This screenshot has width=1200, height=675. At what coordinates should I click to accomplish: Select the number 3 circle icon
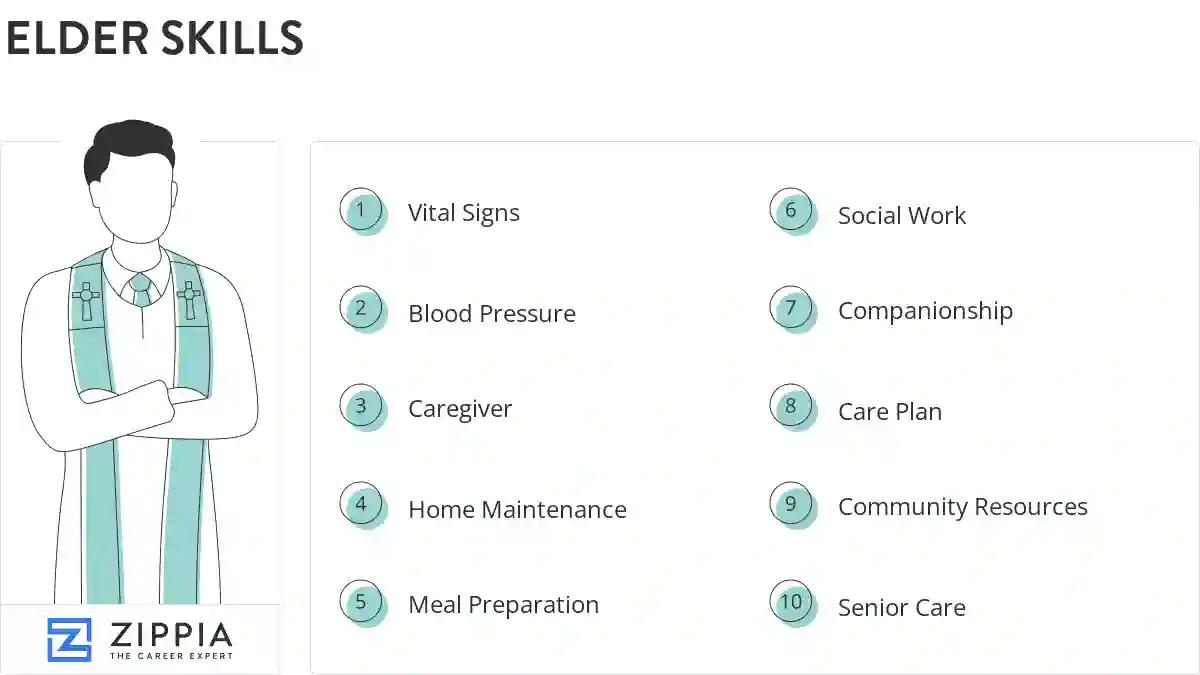(x=361, y=406)
